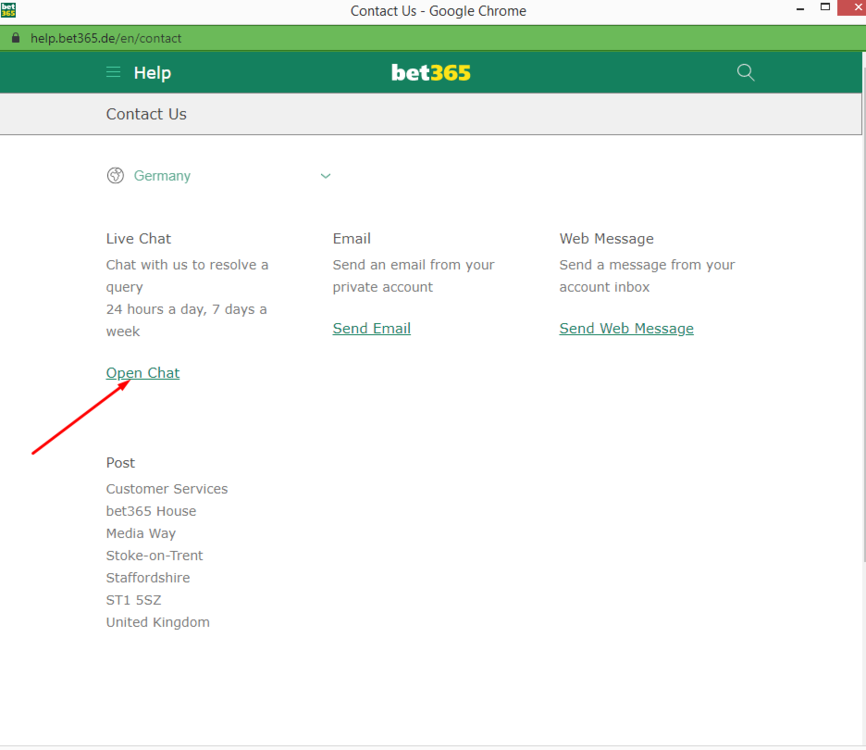This screenshot has width=866, height=750.
Task: Select the Help label in header
Action: (152, 73)
